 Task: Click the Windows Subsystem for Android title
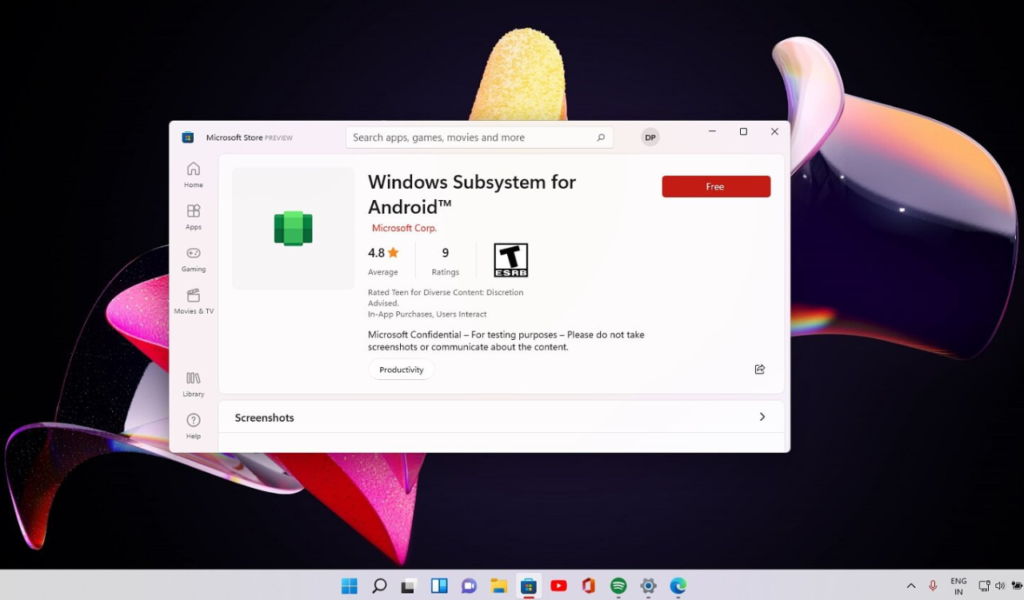472,194
